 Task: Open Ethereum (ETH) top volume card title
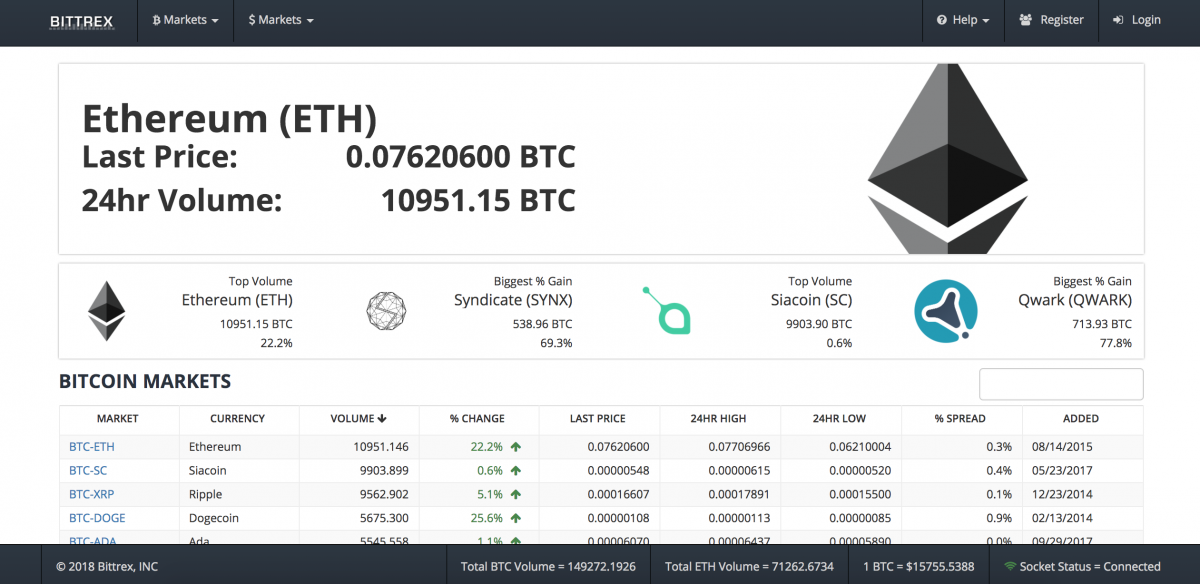tap(237, 300)
